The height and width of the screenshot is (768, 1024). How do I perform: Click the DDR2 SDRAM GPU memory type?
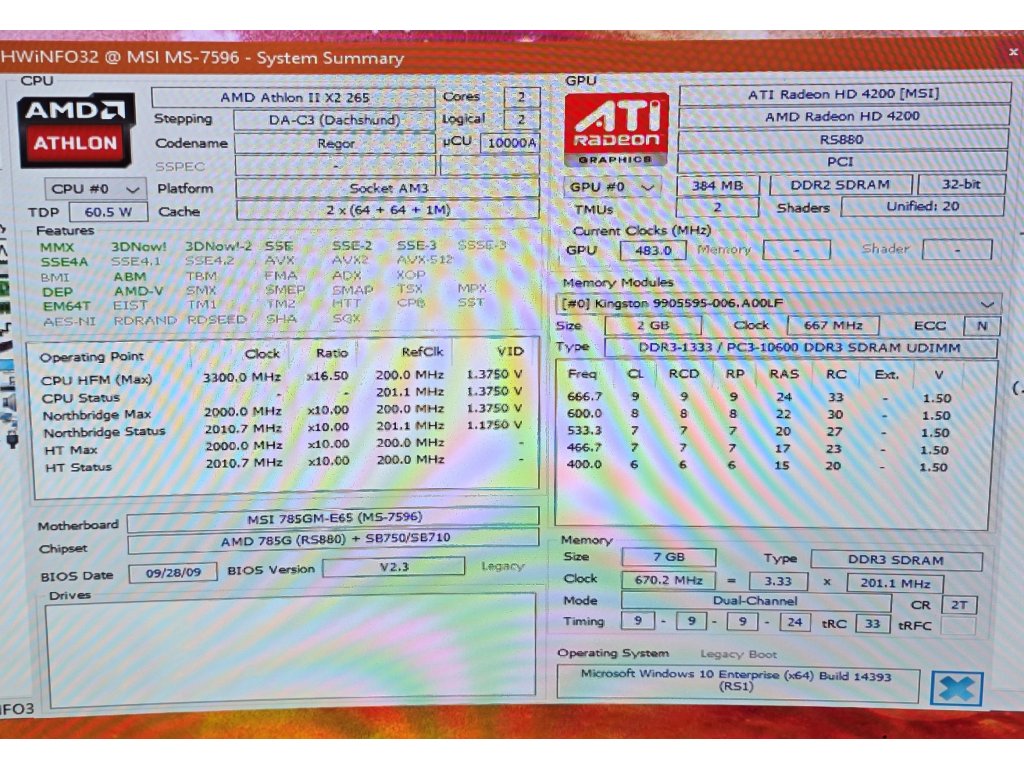(840, 185)
